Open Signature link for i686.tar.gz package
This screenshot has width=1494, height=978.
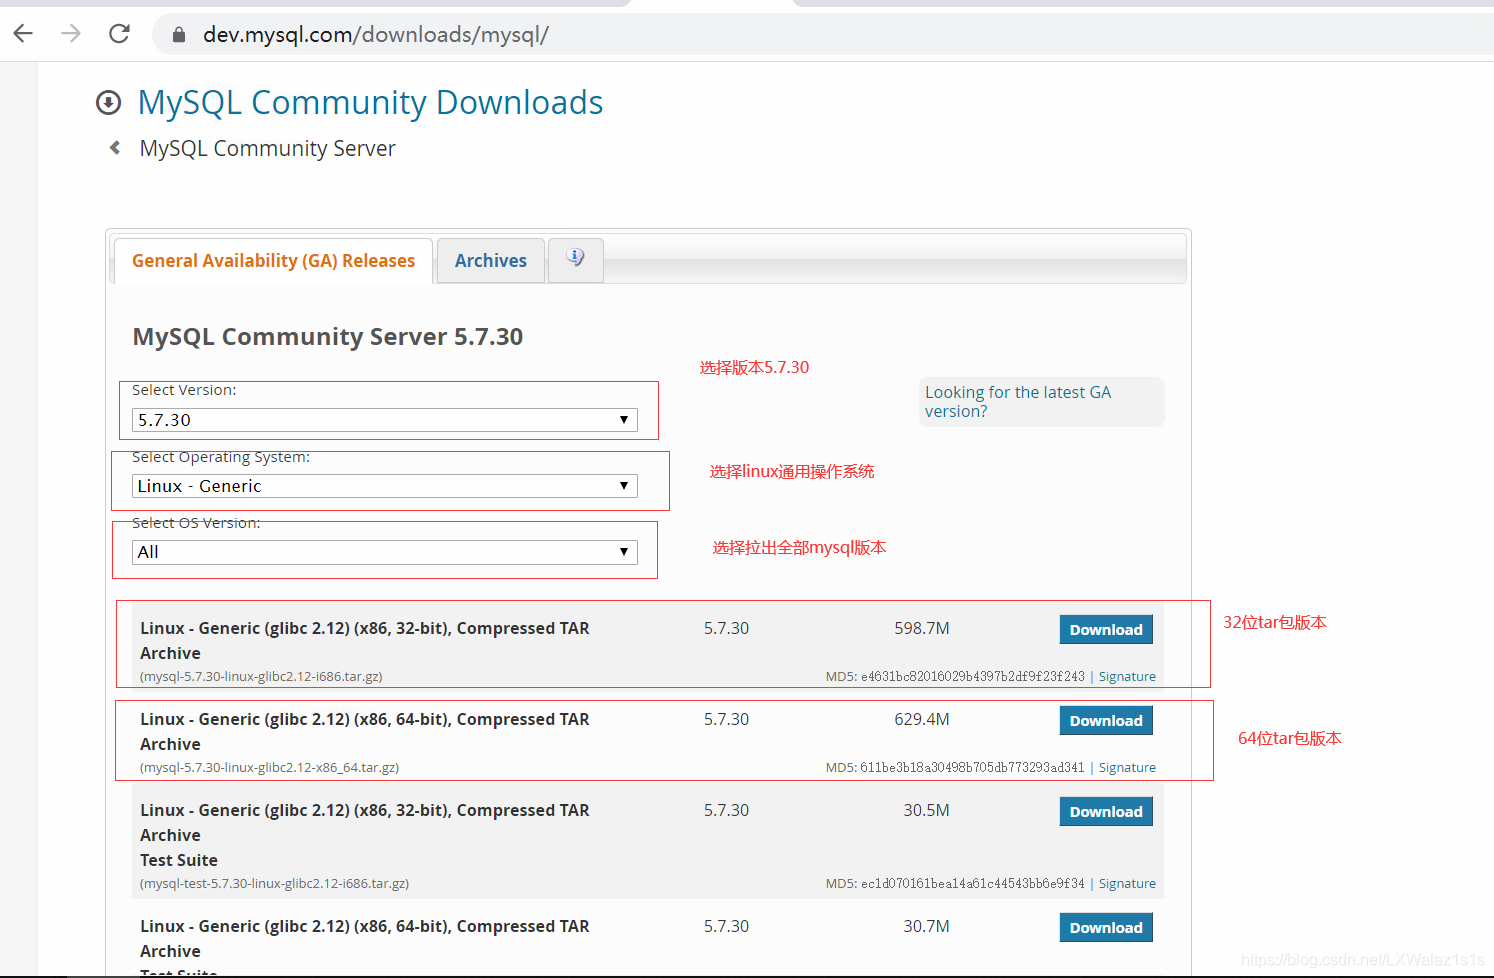coord(1127,677)
